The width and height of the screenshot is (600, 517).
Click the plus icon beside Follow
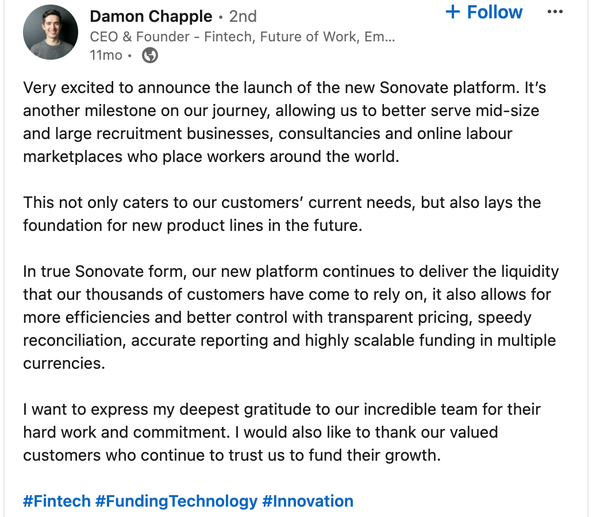click(x=453, y=12)
